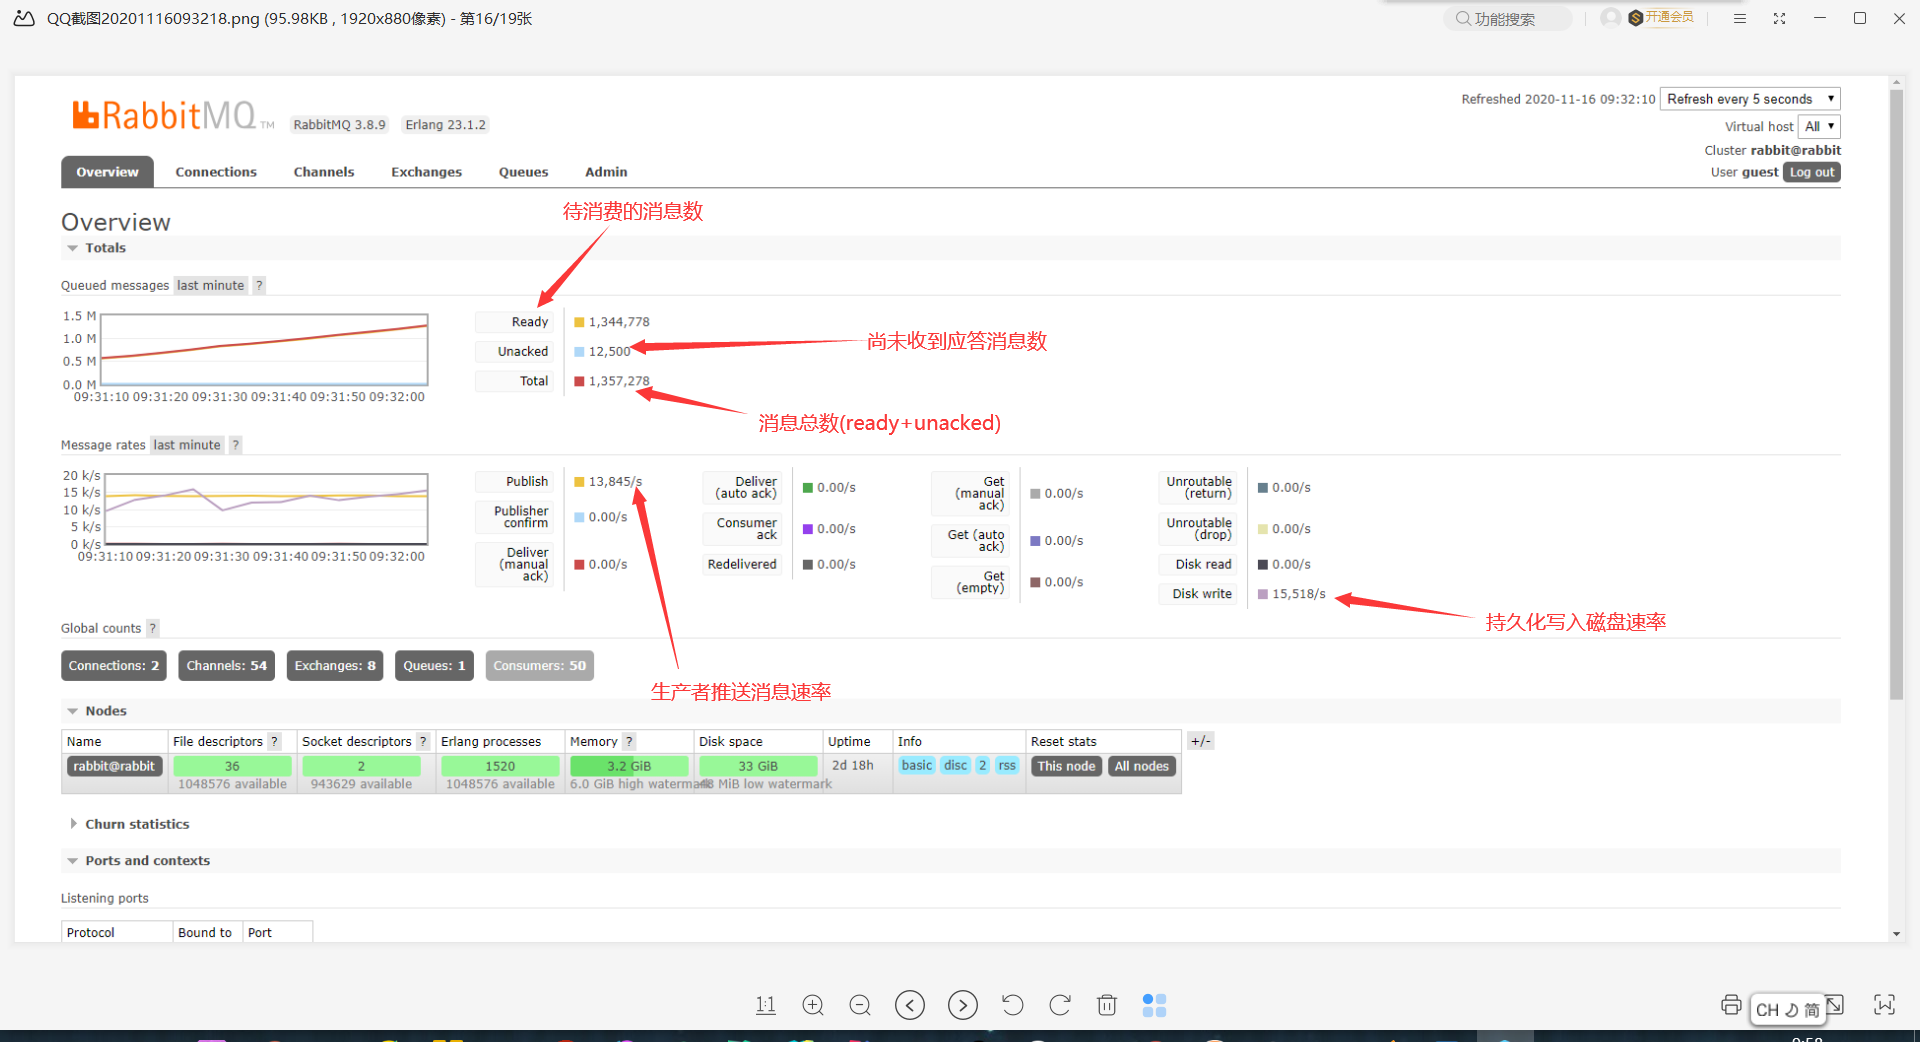Click the Log out button
The image size is (1920, 1042).
(1812, 172)
